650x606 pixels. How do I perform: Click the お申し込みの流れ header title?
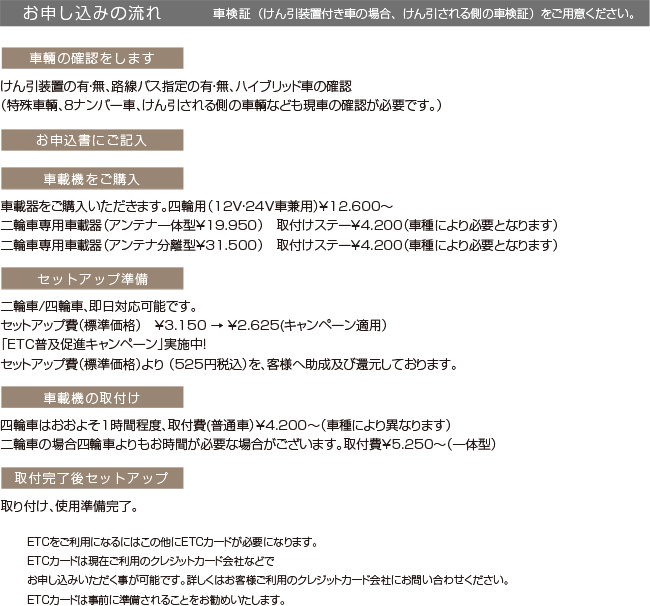click(92, 13)
